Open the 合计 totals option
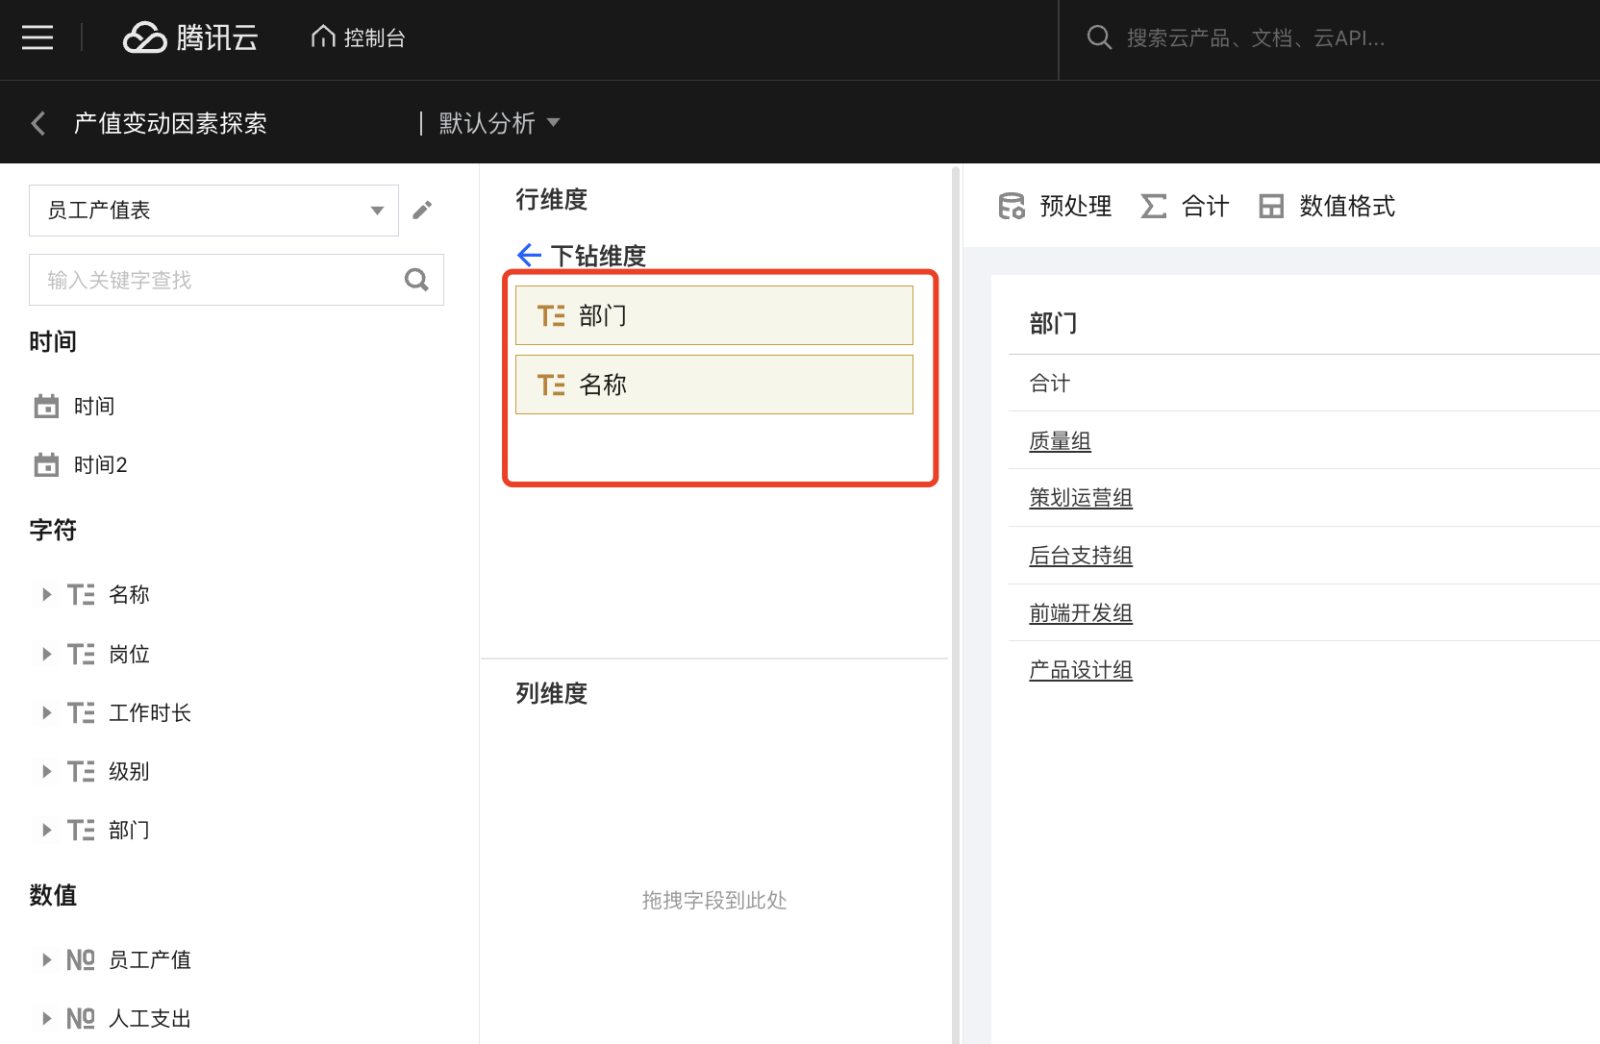The image size is (1600, 1044). (x=1185, y=206)
